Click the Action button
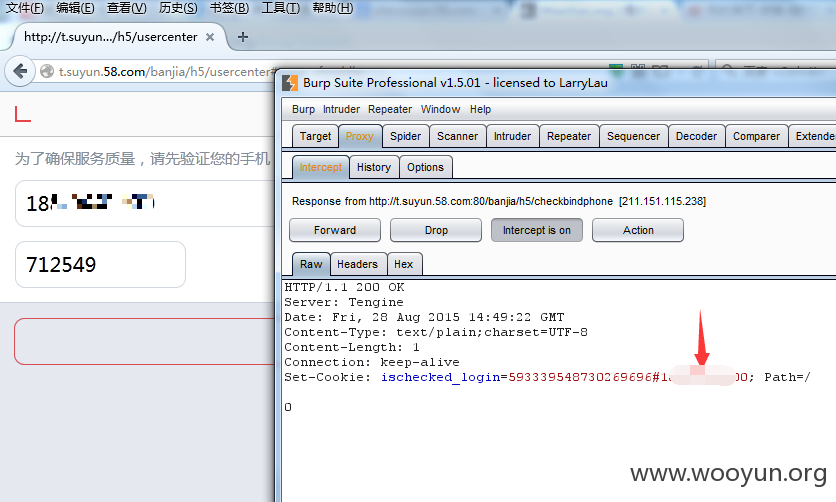 click(638, 230)
